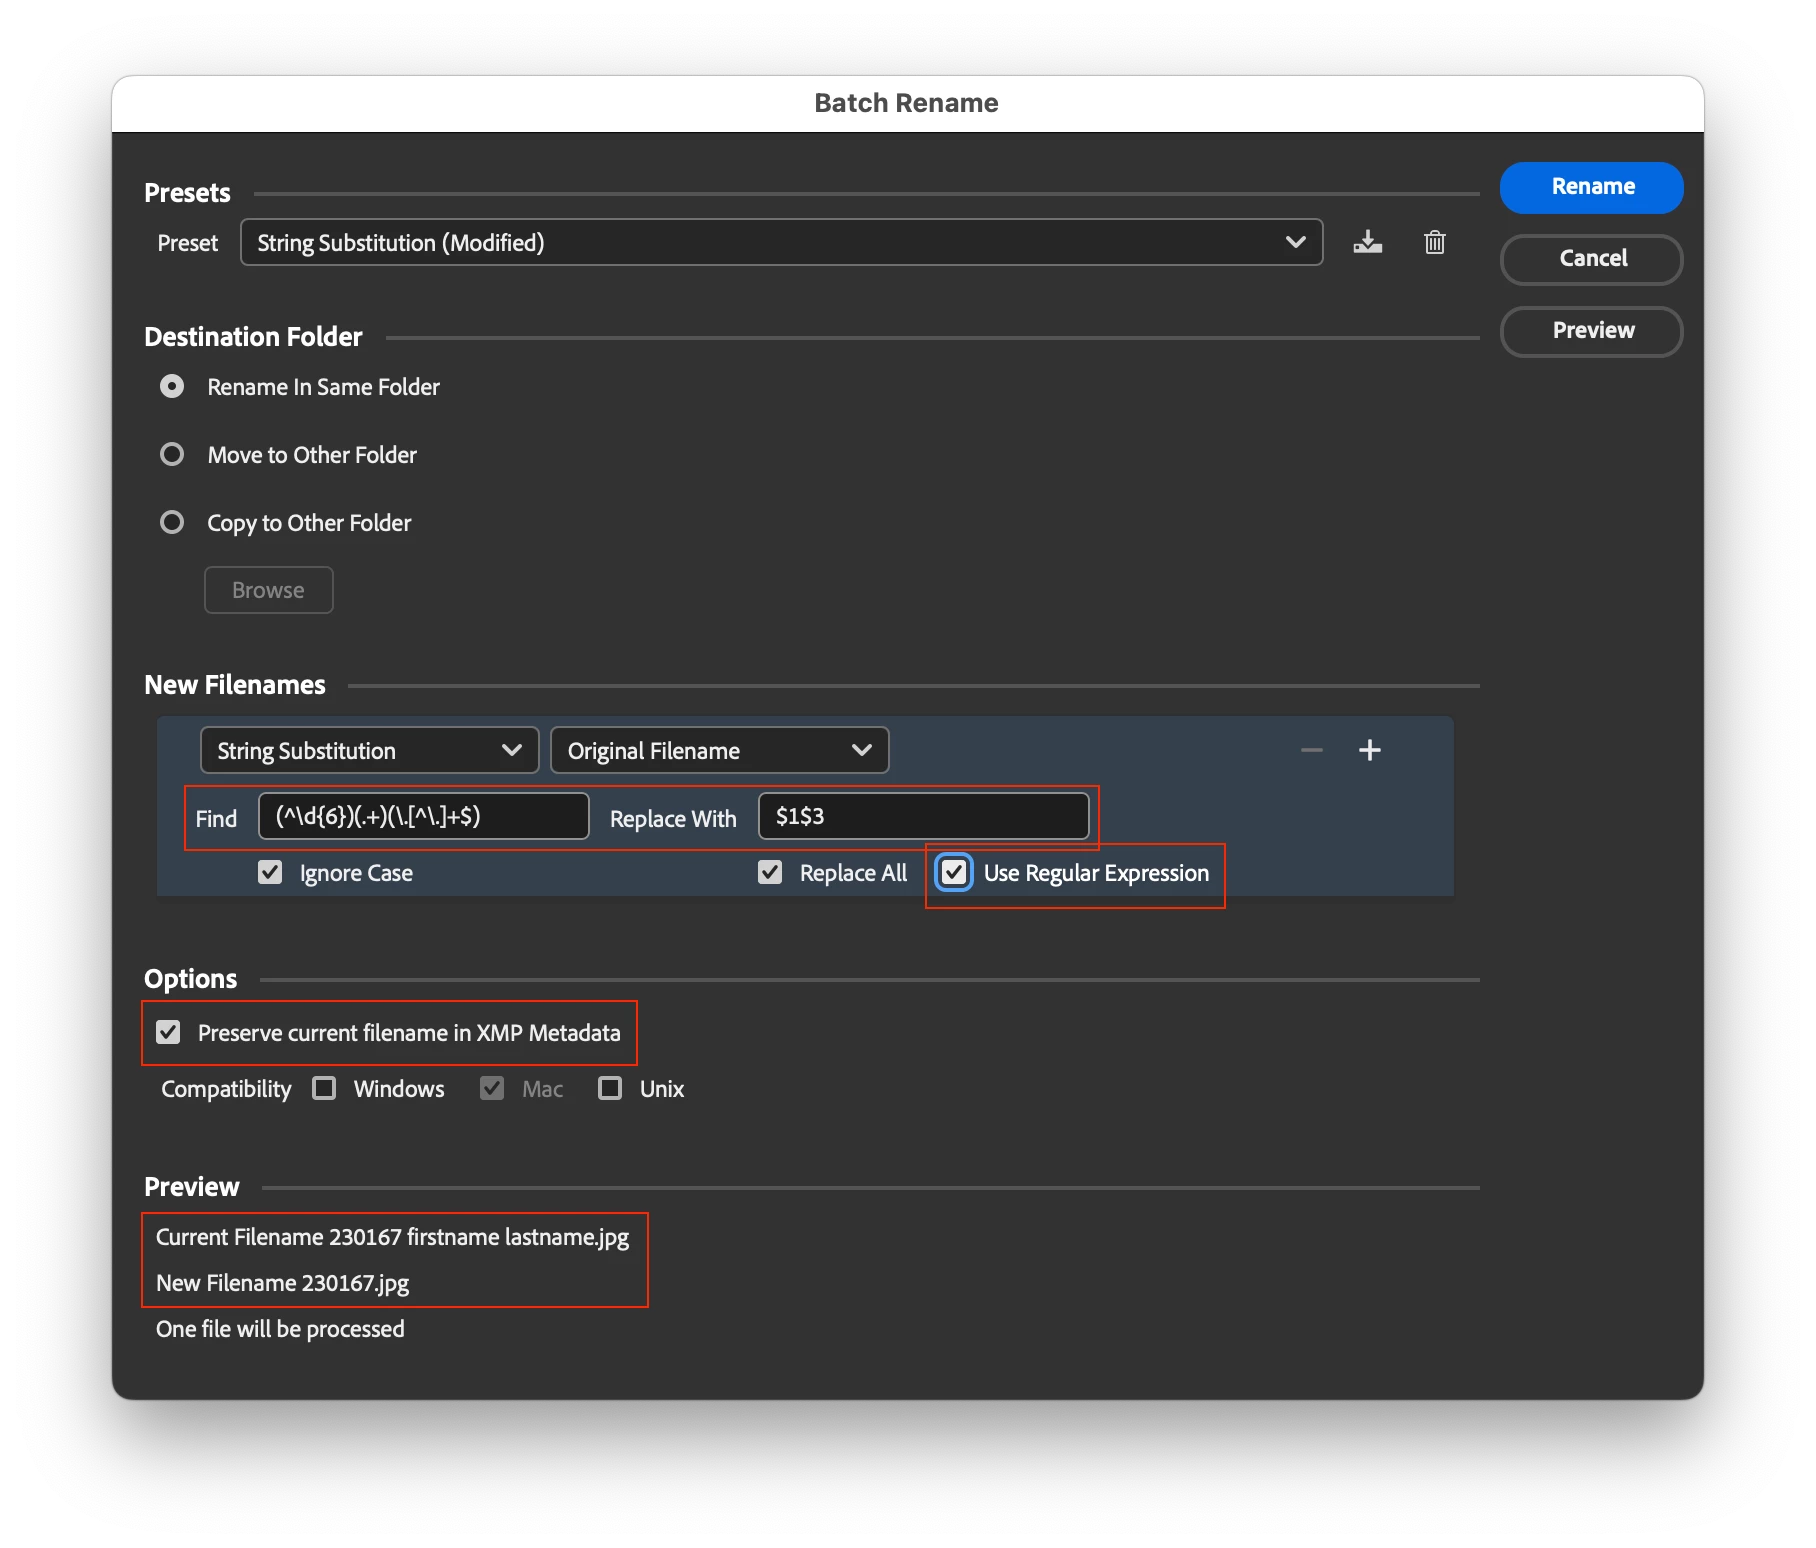Select Copy to Other Folder option
The width and height of the screenshot is (1816, 1548).
coord(172,522)
